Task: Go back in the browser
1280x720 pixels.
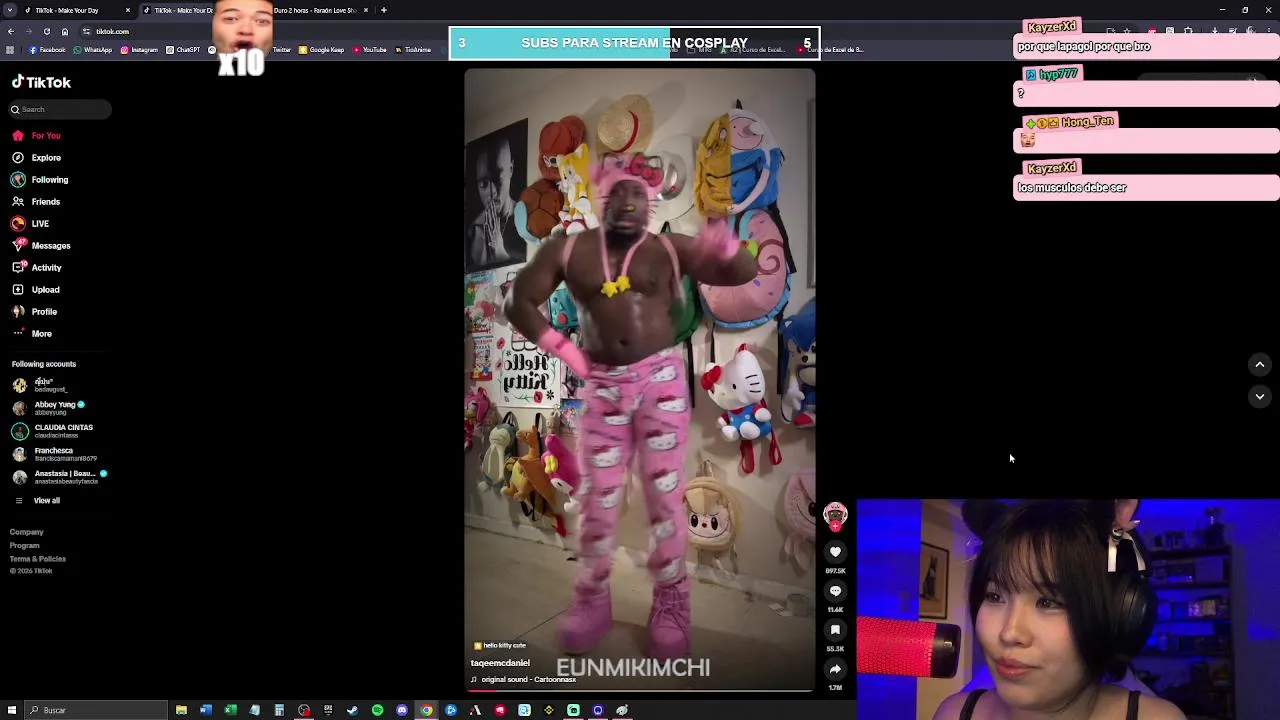Action: click(11, 31)
